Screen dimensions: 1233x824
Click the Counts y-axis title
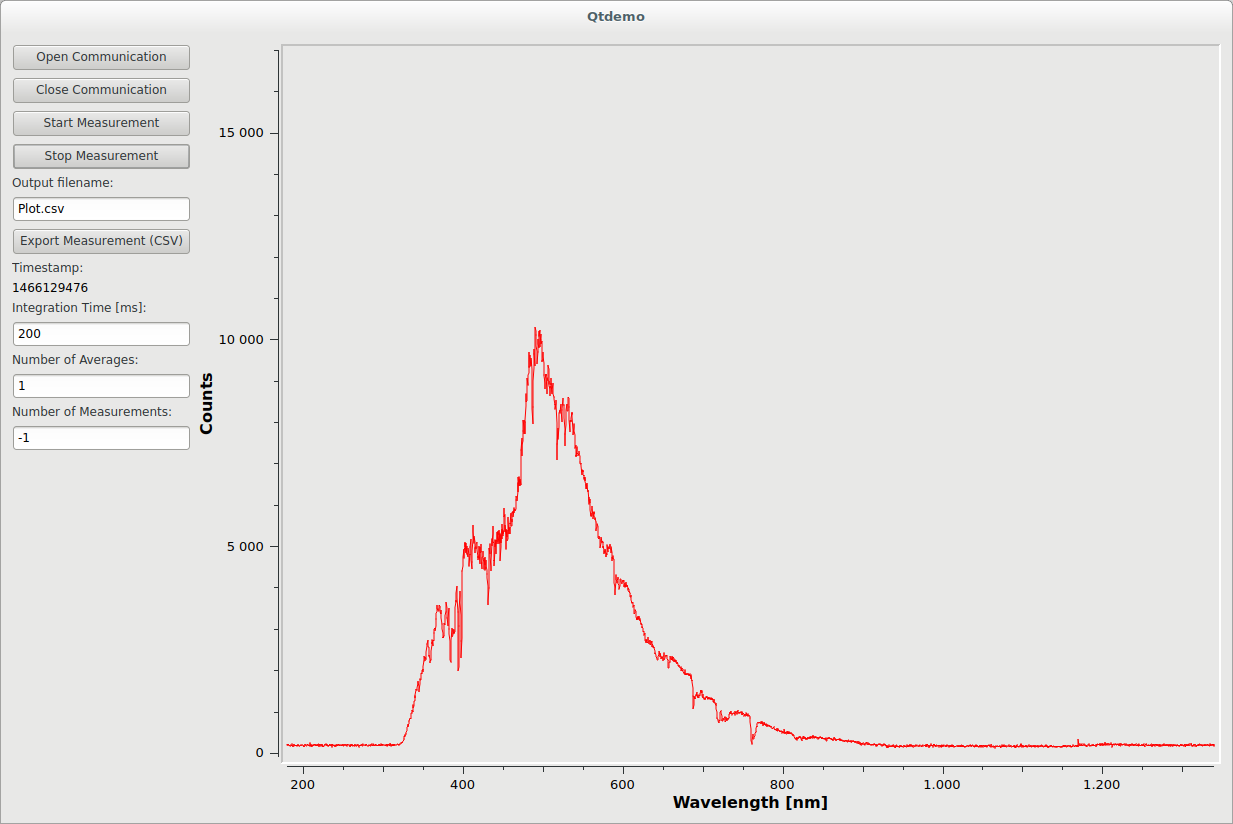point(207,403)
